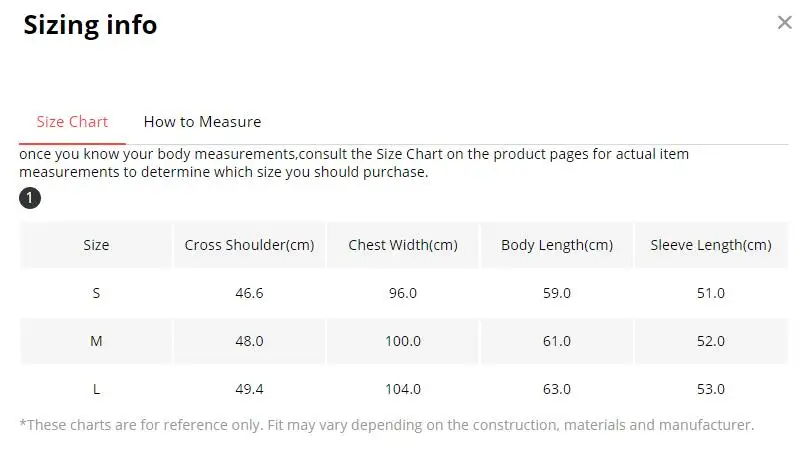
Task: Select the S size row label
Action: point(96,293)
